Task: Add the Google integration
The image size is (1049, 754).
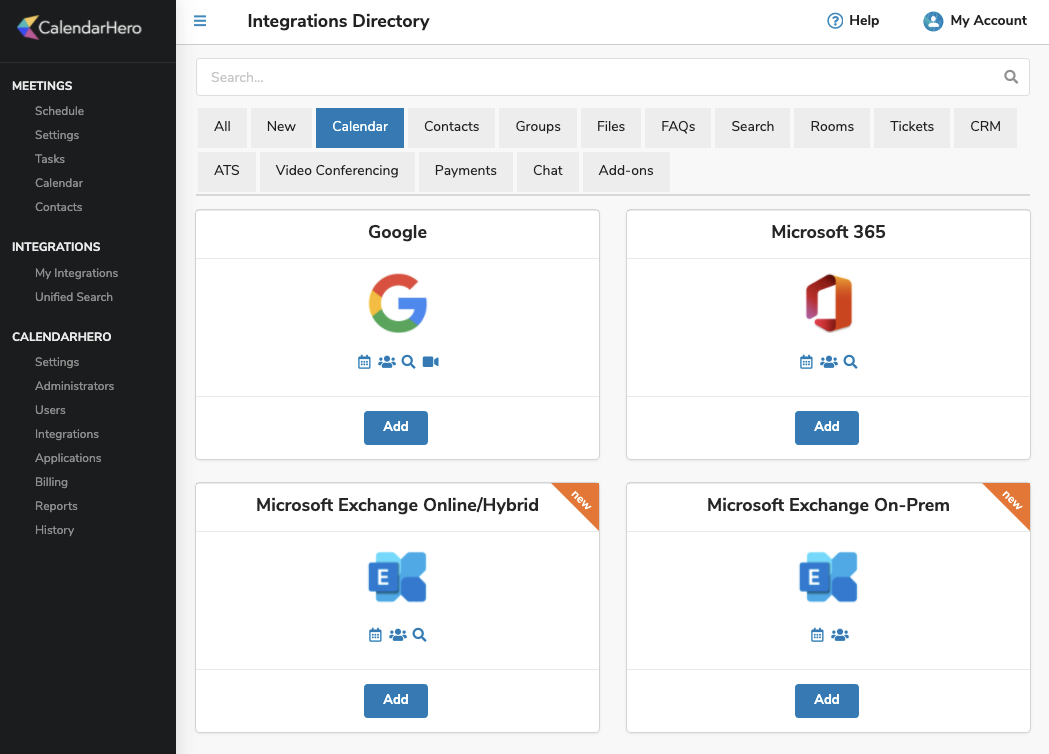Action: [395, 428]
